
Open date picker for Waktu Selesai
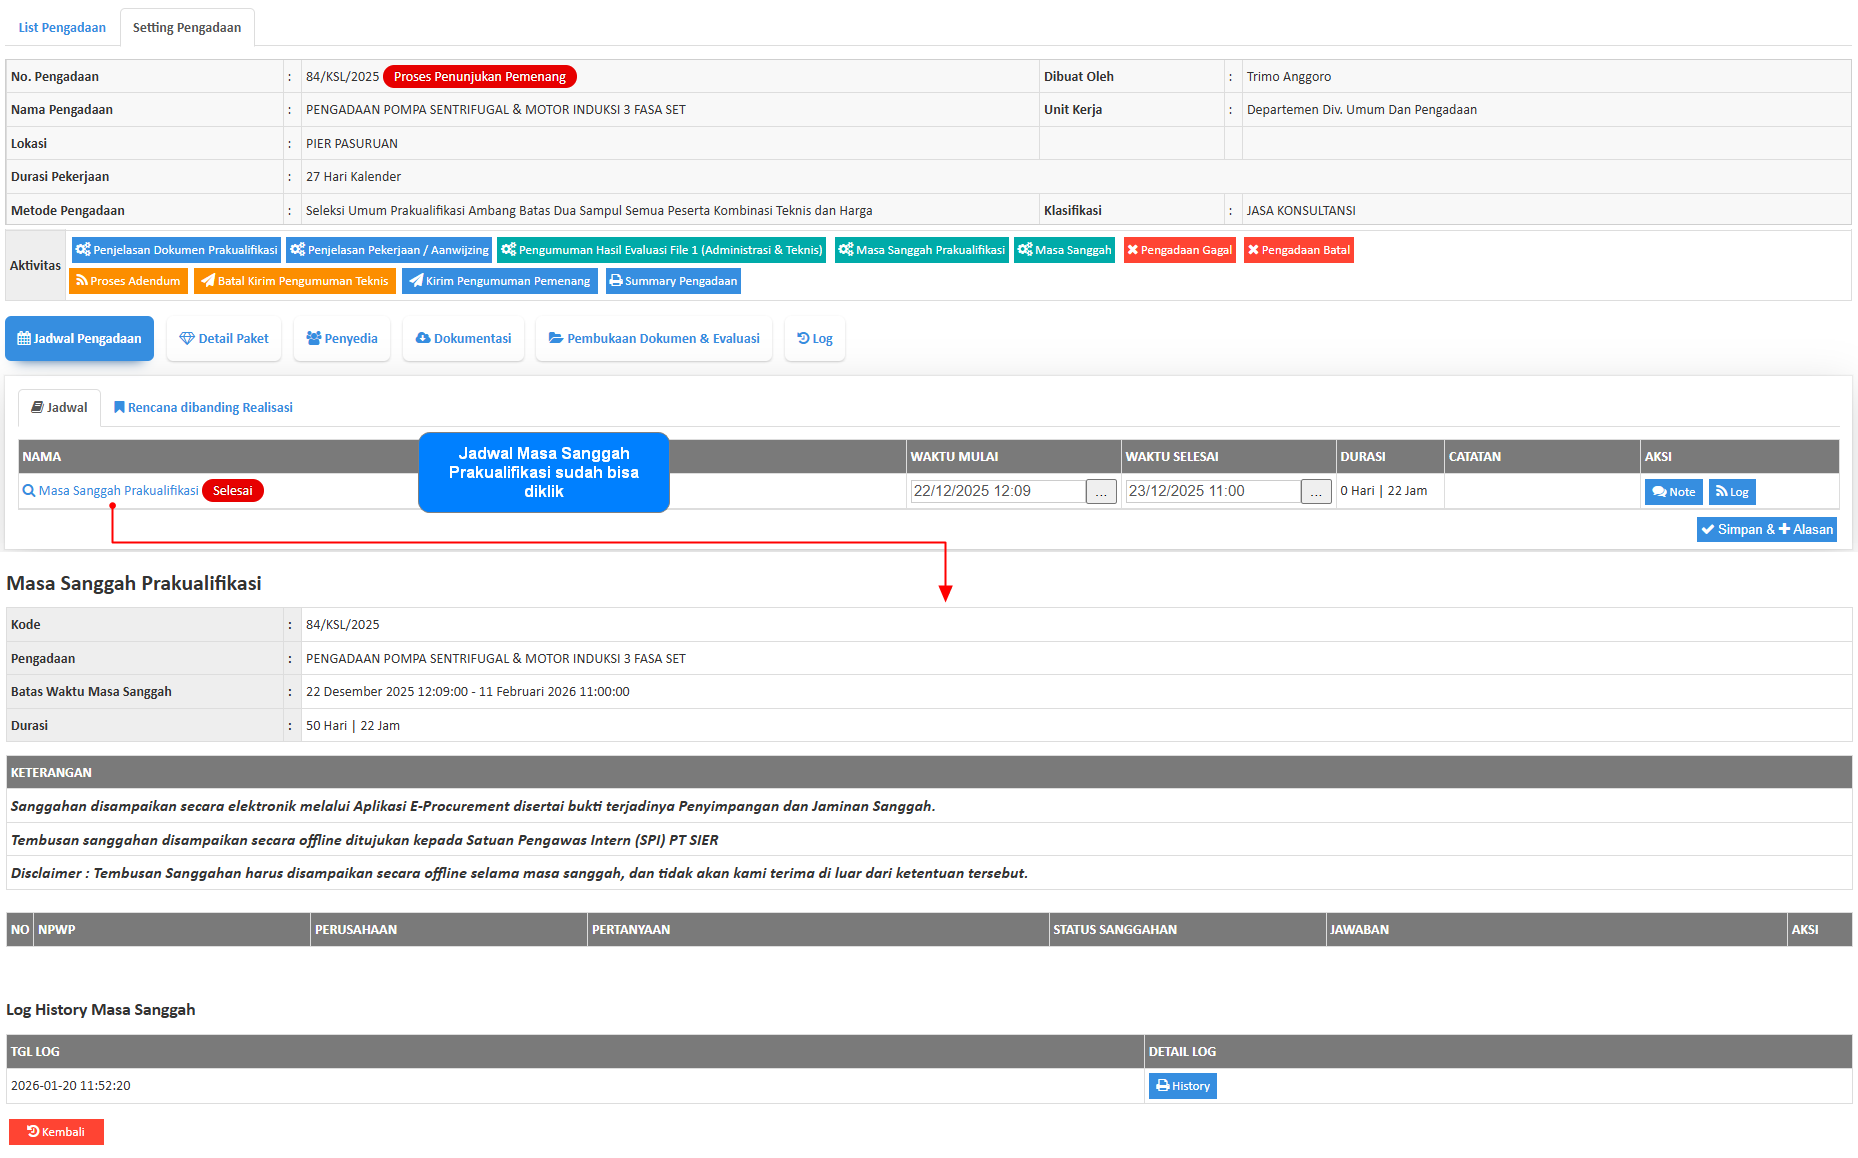click(1316, 492)
